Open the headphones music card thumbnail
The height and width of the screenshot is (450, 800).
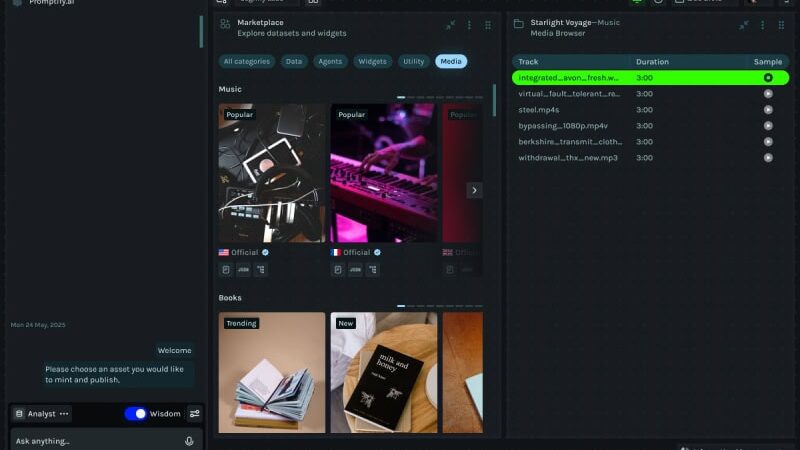coord(272,173)
